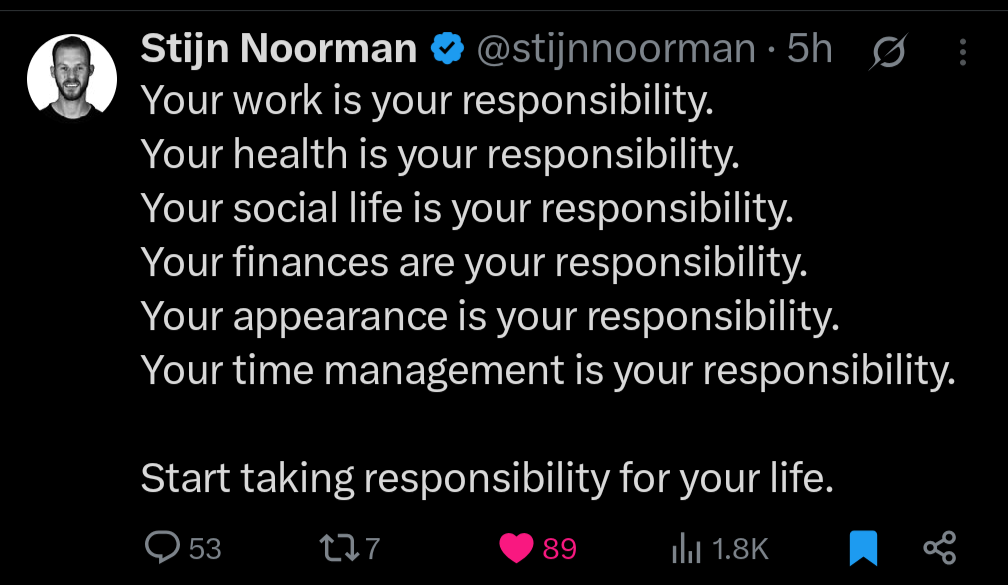Open the three-dot more options menu

963,52
